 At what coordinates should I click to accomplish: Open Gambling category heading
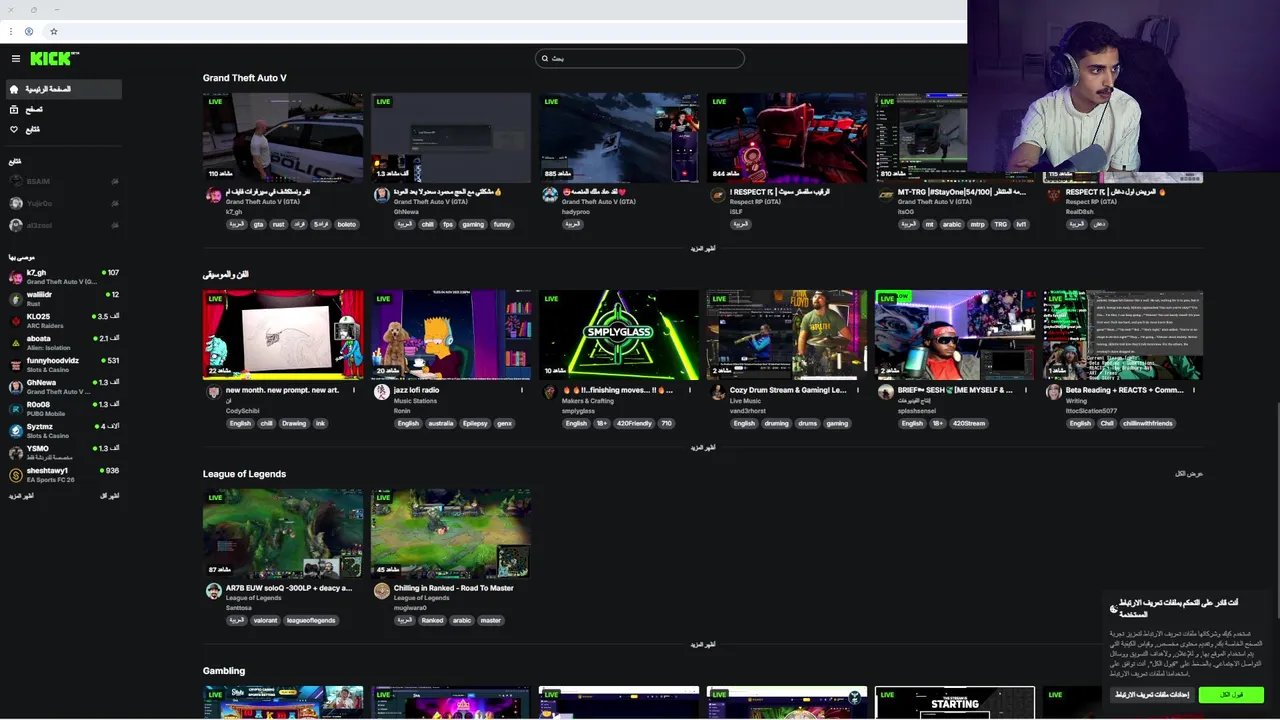[x=223, y=671]
